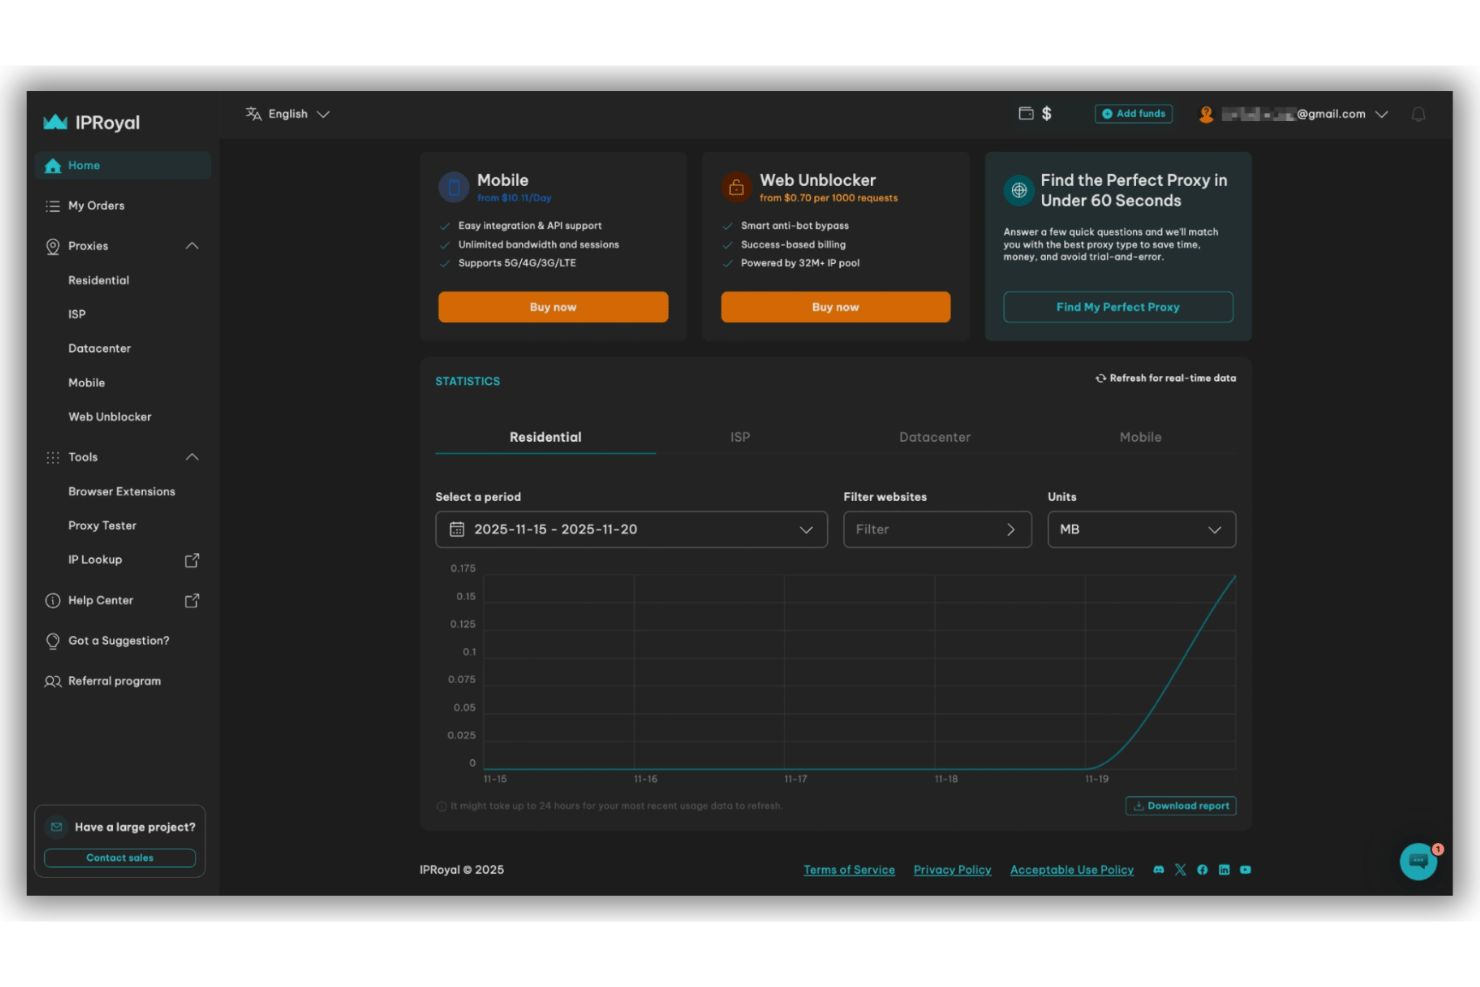Open Terms of Service link
Image resolution: width=1480 pixels, height=987 pixels.
coord(849,870)
